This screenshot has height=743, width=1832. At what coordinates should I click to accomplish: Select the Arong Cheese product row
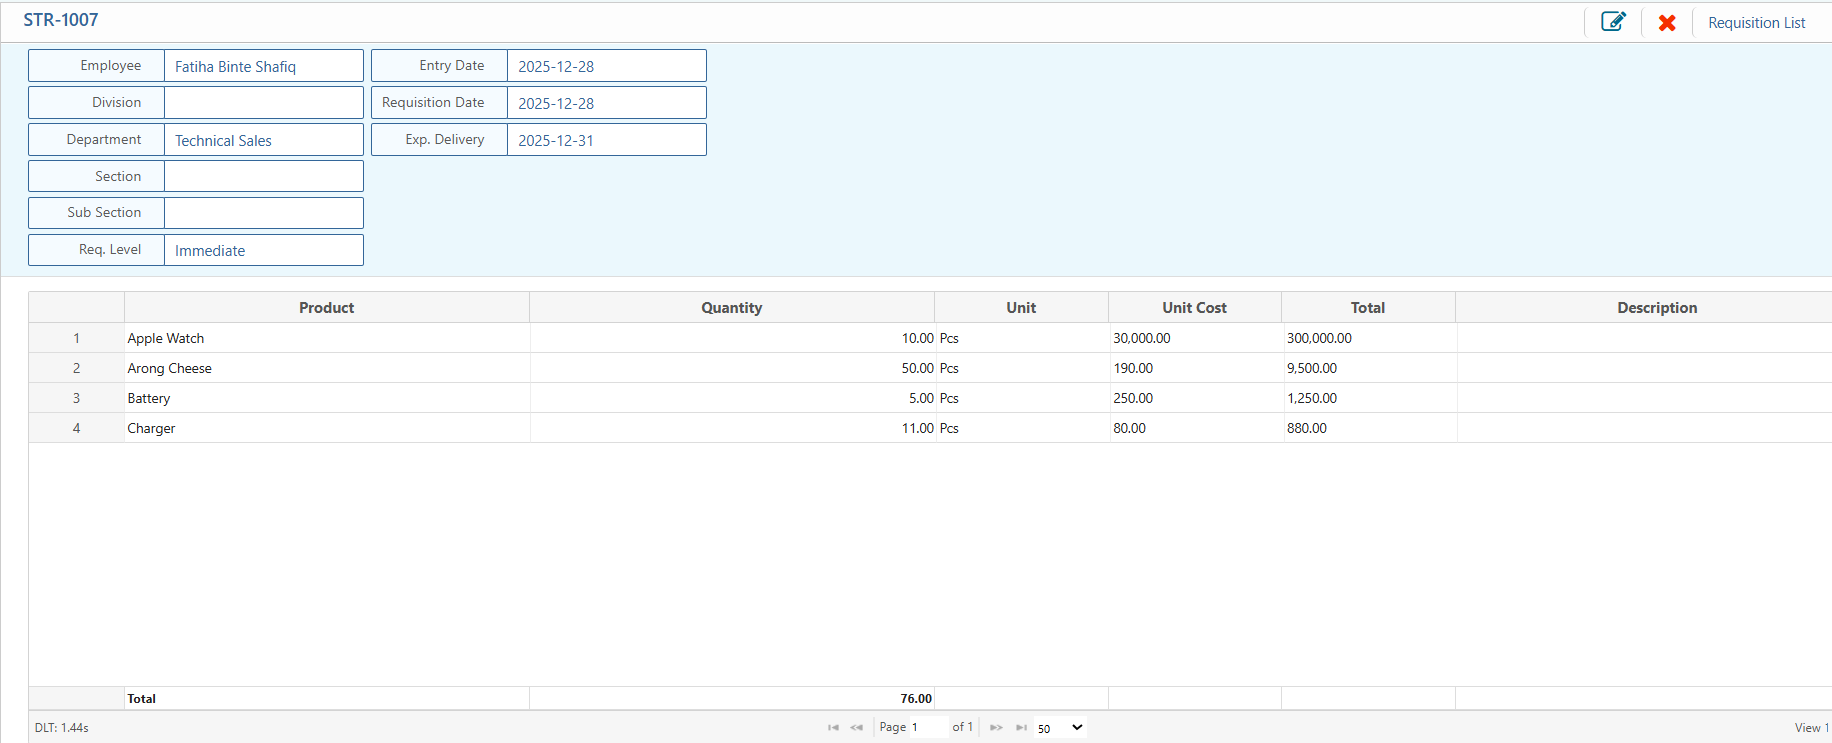(x=170, y=368)
